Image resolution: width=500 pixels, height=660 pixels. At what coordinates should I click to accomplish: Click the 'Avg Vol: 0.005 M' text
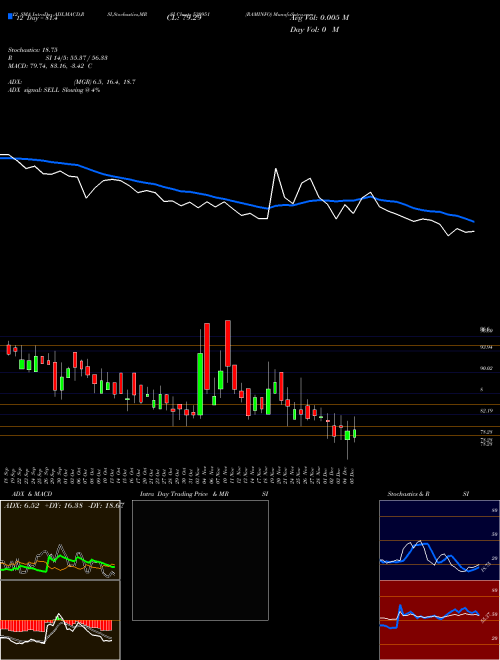click(319, 18)
